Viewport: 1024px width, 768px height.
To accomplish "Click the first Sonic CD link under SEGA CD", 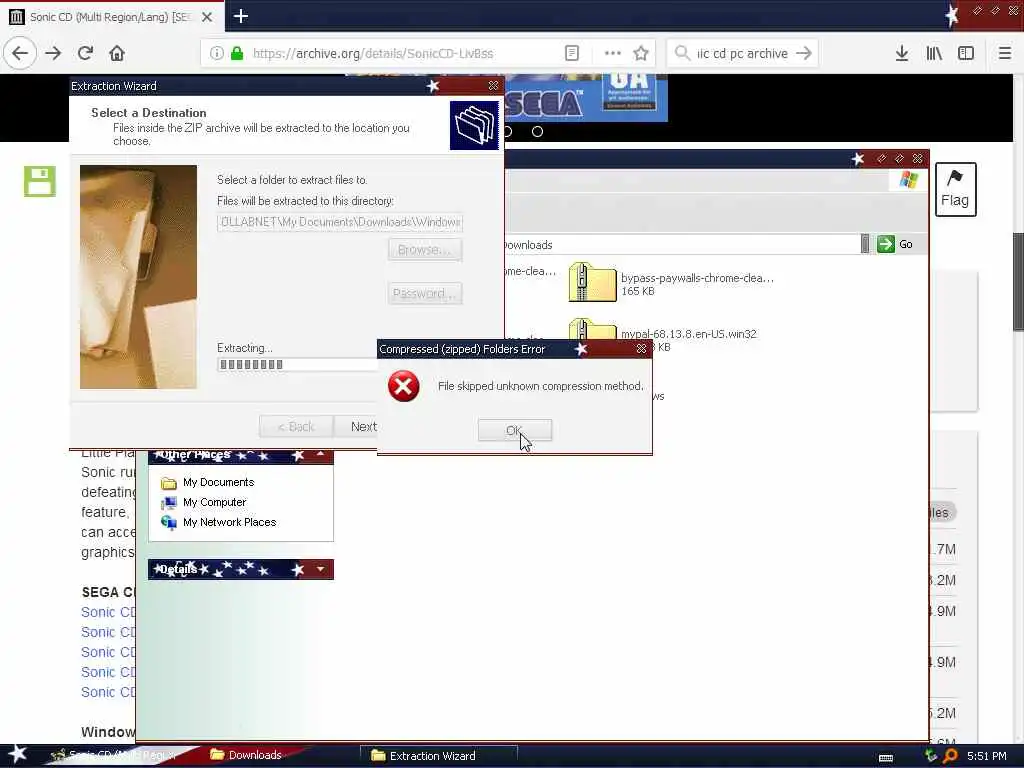I will point(108,612).
